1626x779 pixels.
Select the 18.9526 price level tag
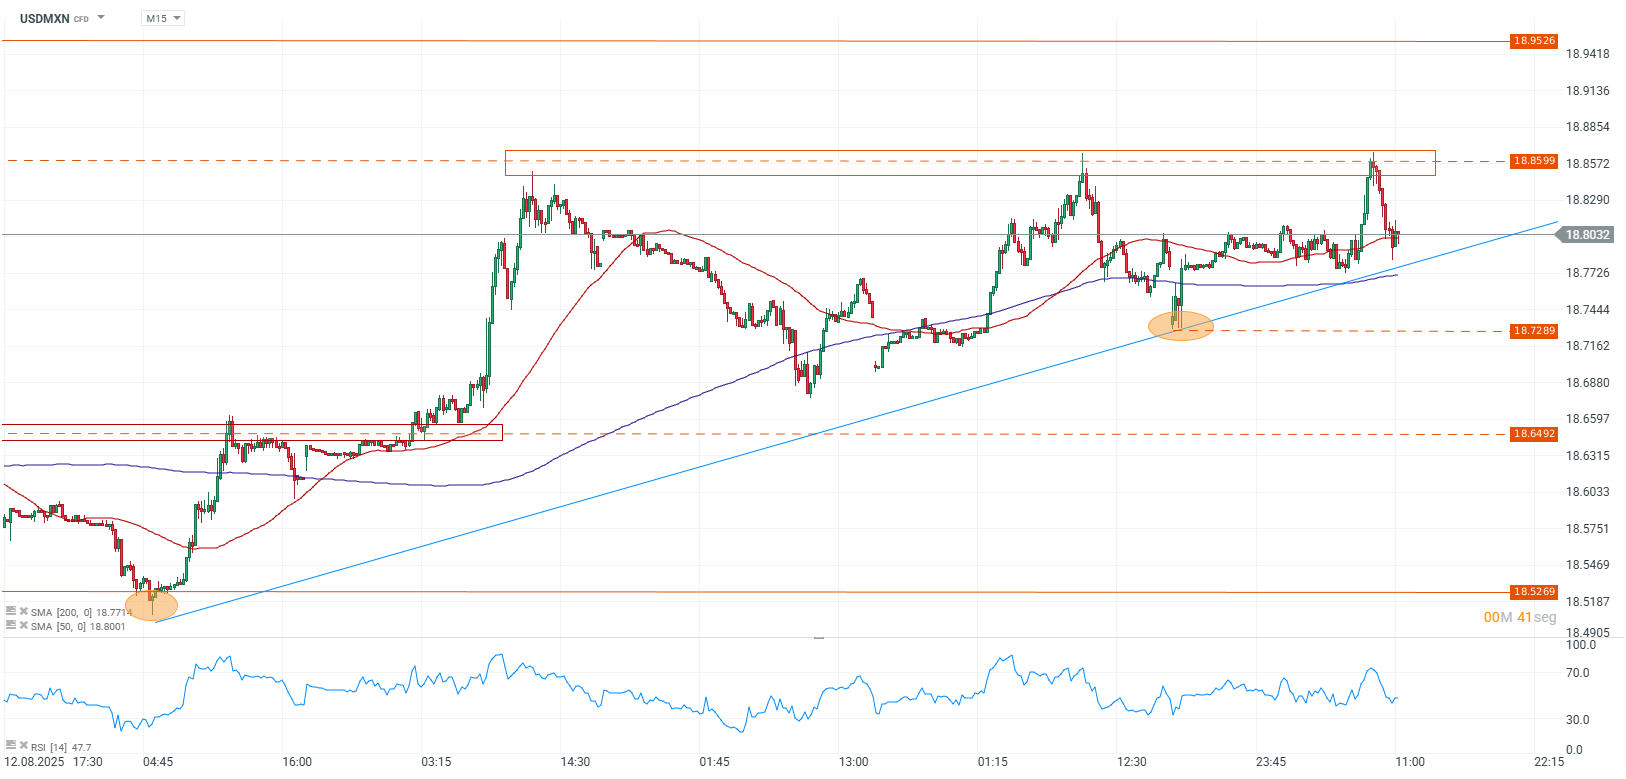(x=1534, y=41)
